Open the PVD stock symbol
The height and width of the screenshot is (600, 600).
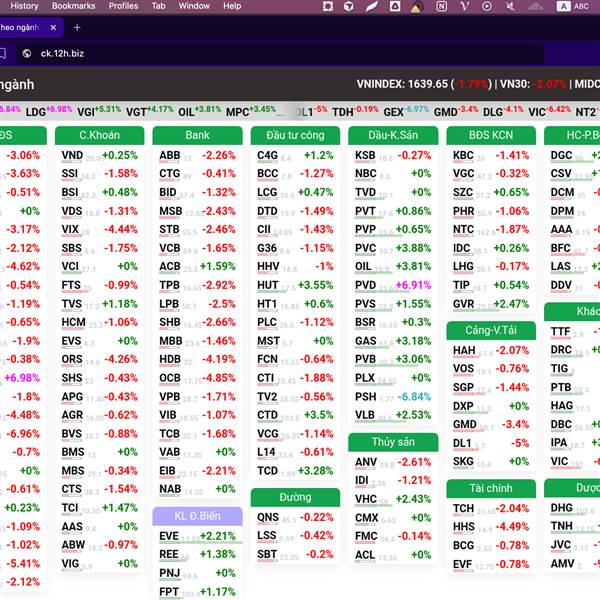365,285
